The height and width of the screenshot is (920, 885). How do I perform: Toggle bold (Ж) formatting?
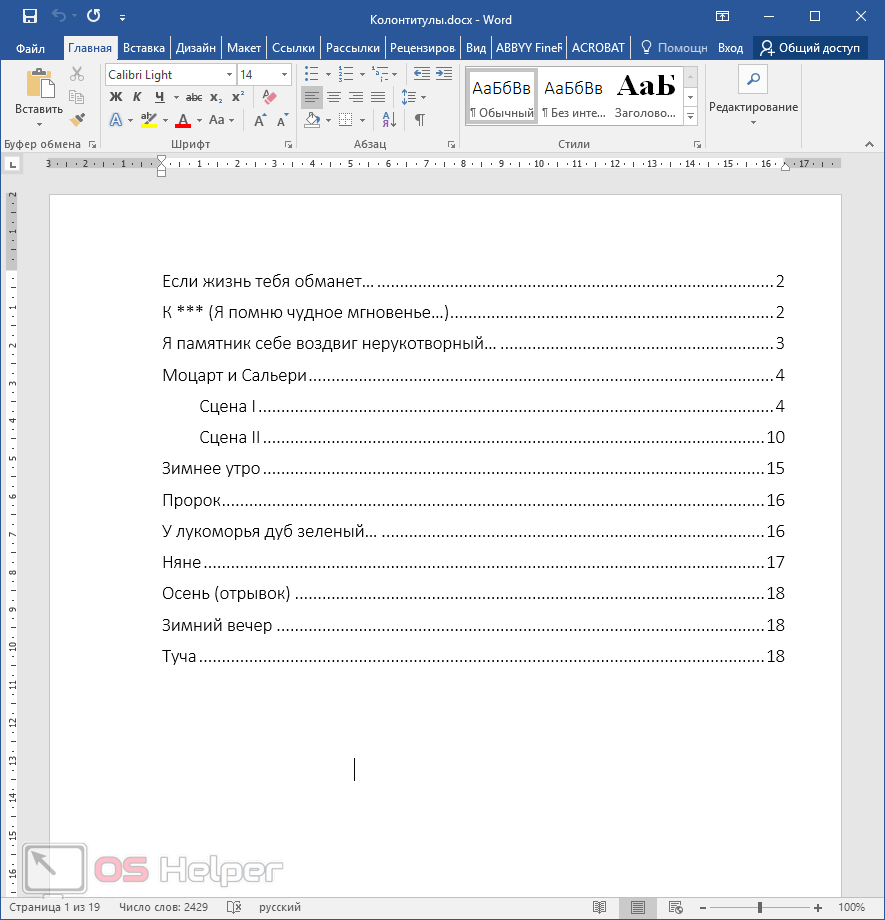(x=116, y=97)
